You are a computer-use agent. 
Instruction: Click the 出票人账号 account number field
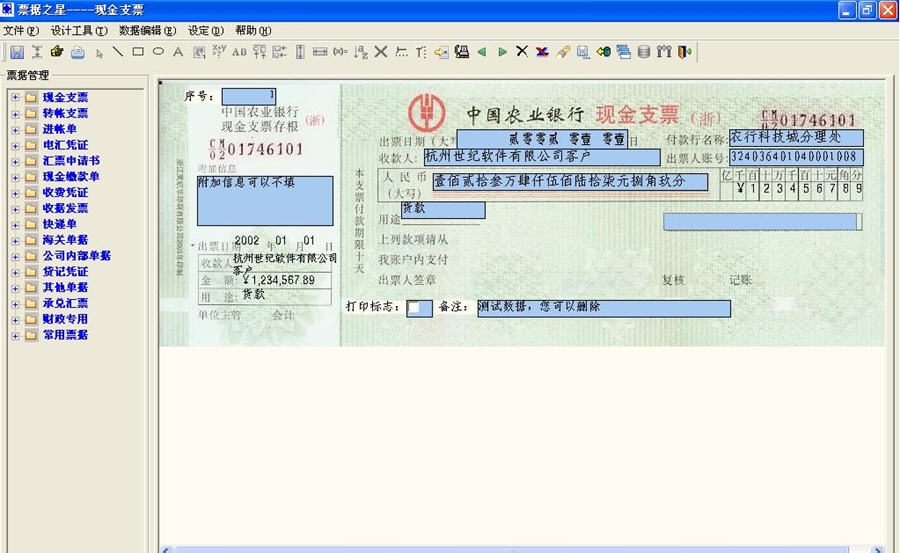(x=796, y=157)
